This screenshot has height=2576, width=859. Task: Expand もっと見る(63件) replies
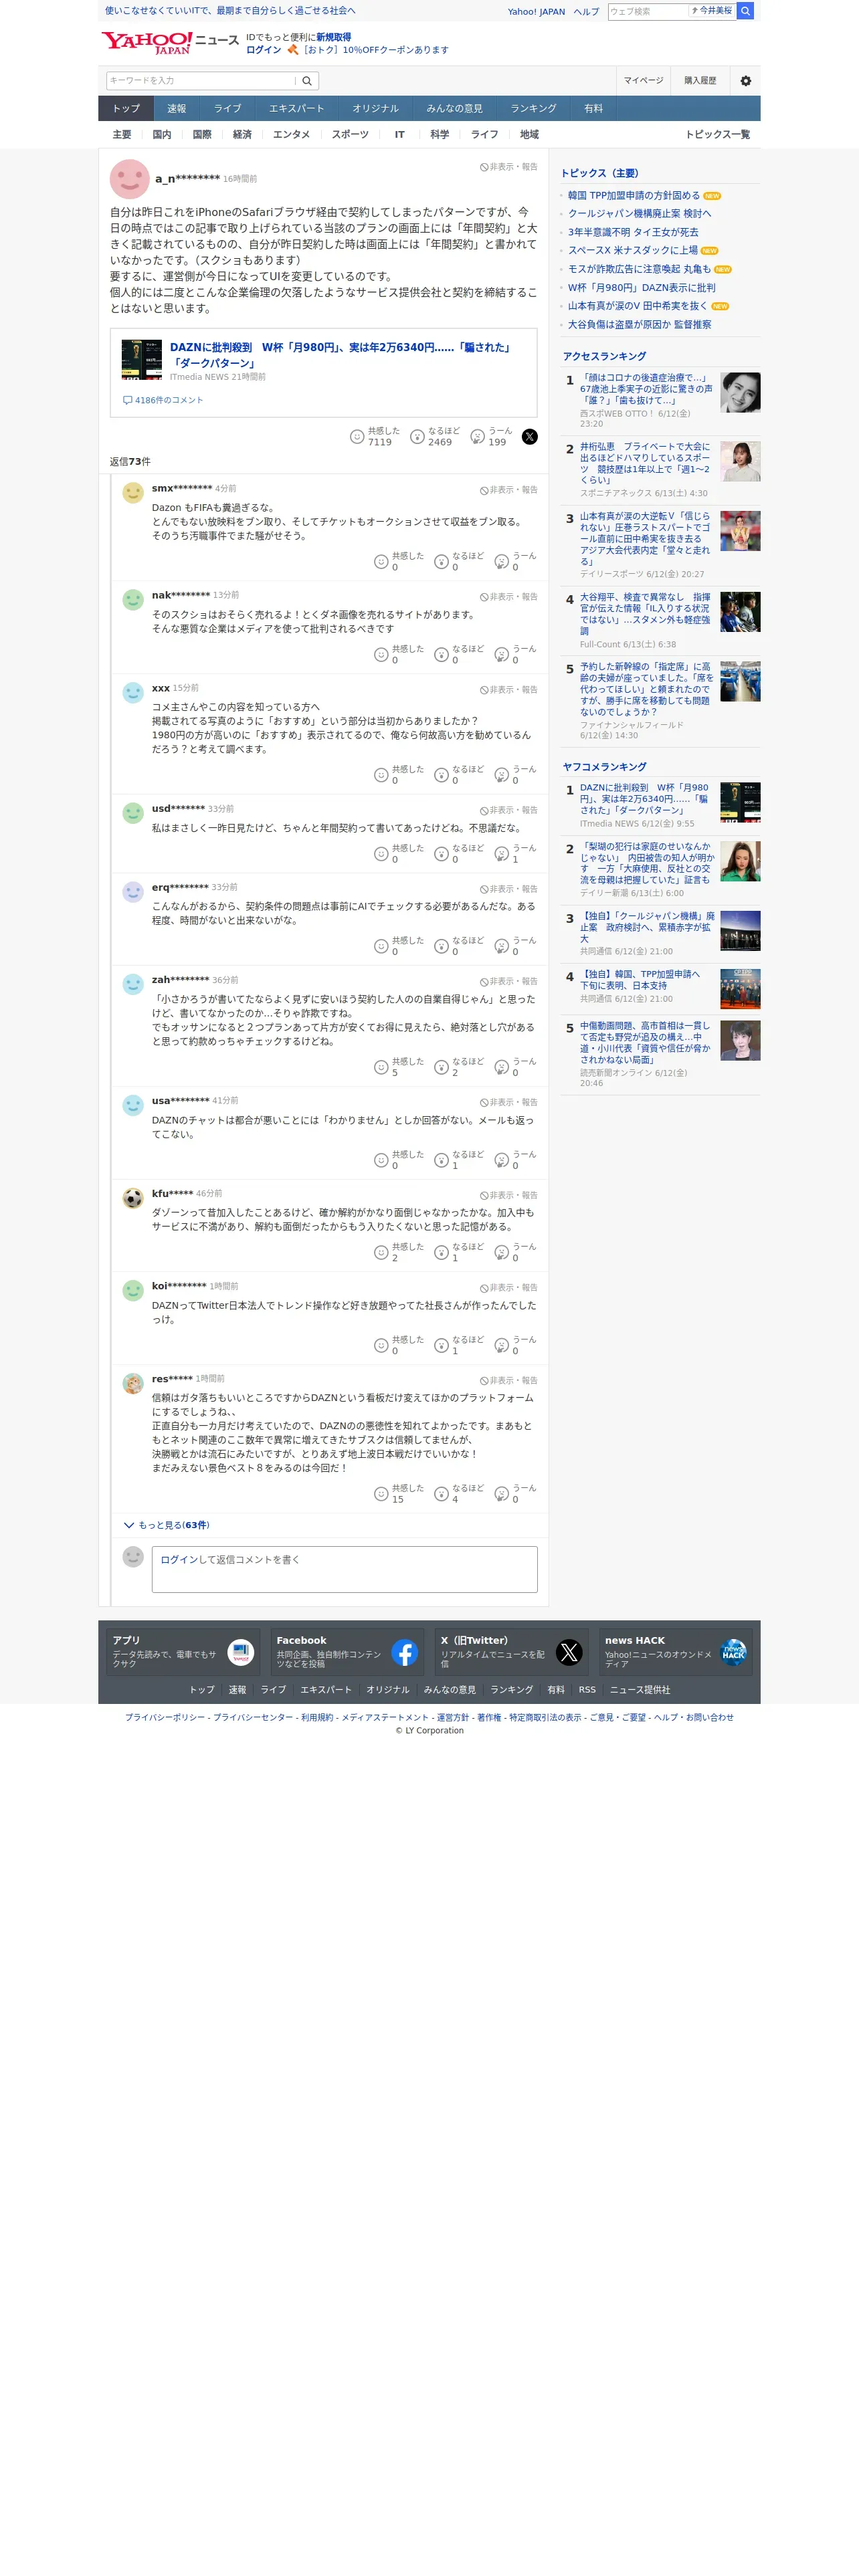(166, 1525)
